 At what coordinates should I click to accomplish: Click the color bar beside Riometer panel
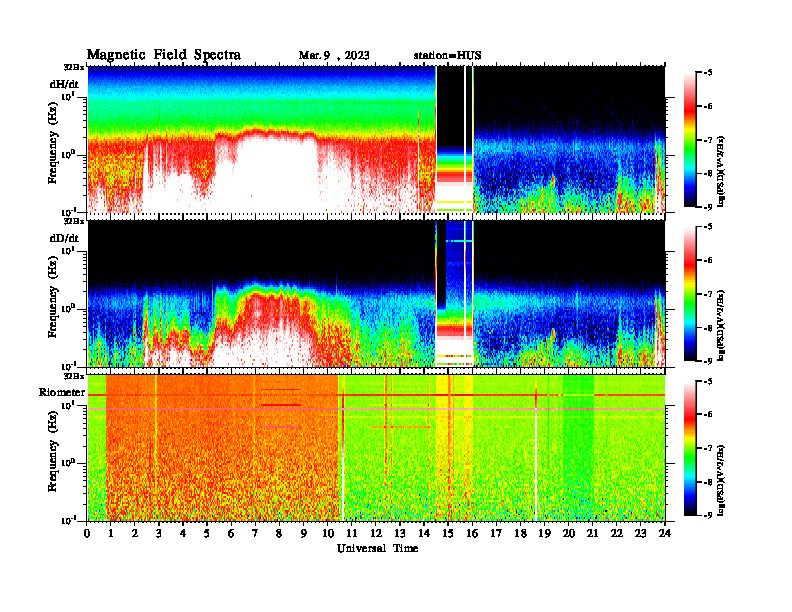point(690,448)
